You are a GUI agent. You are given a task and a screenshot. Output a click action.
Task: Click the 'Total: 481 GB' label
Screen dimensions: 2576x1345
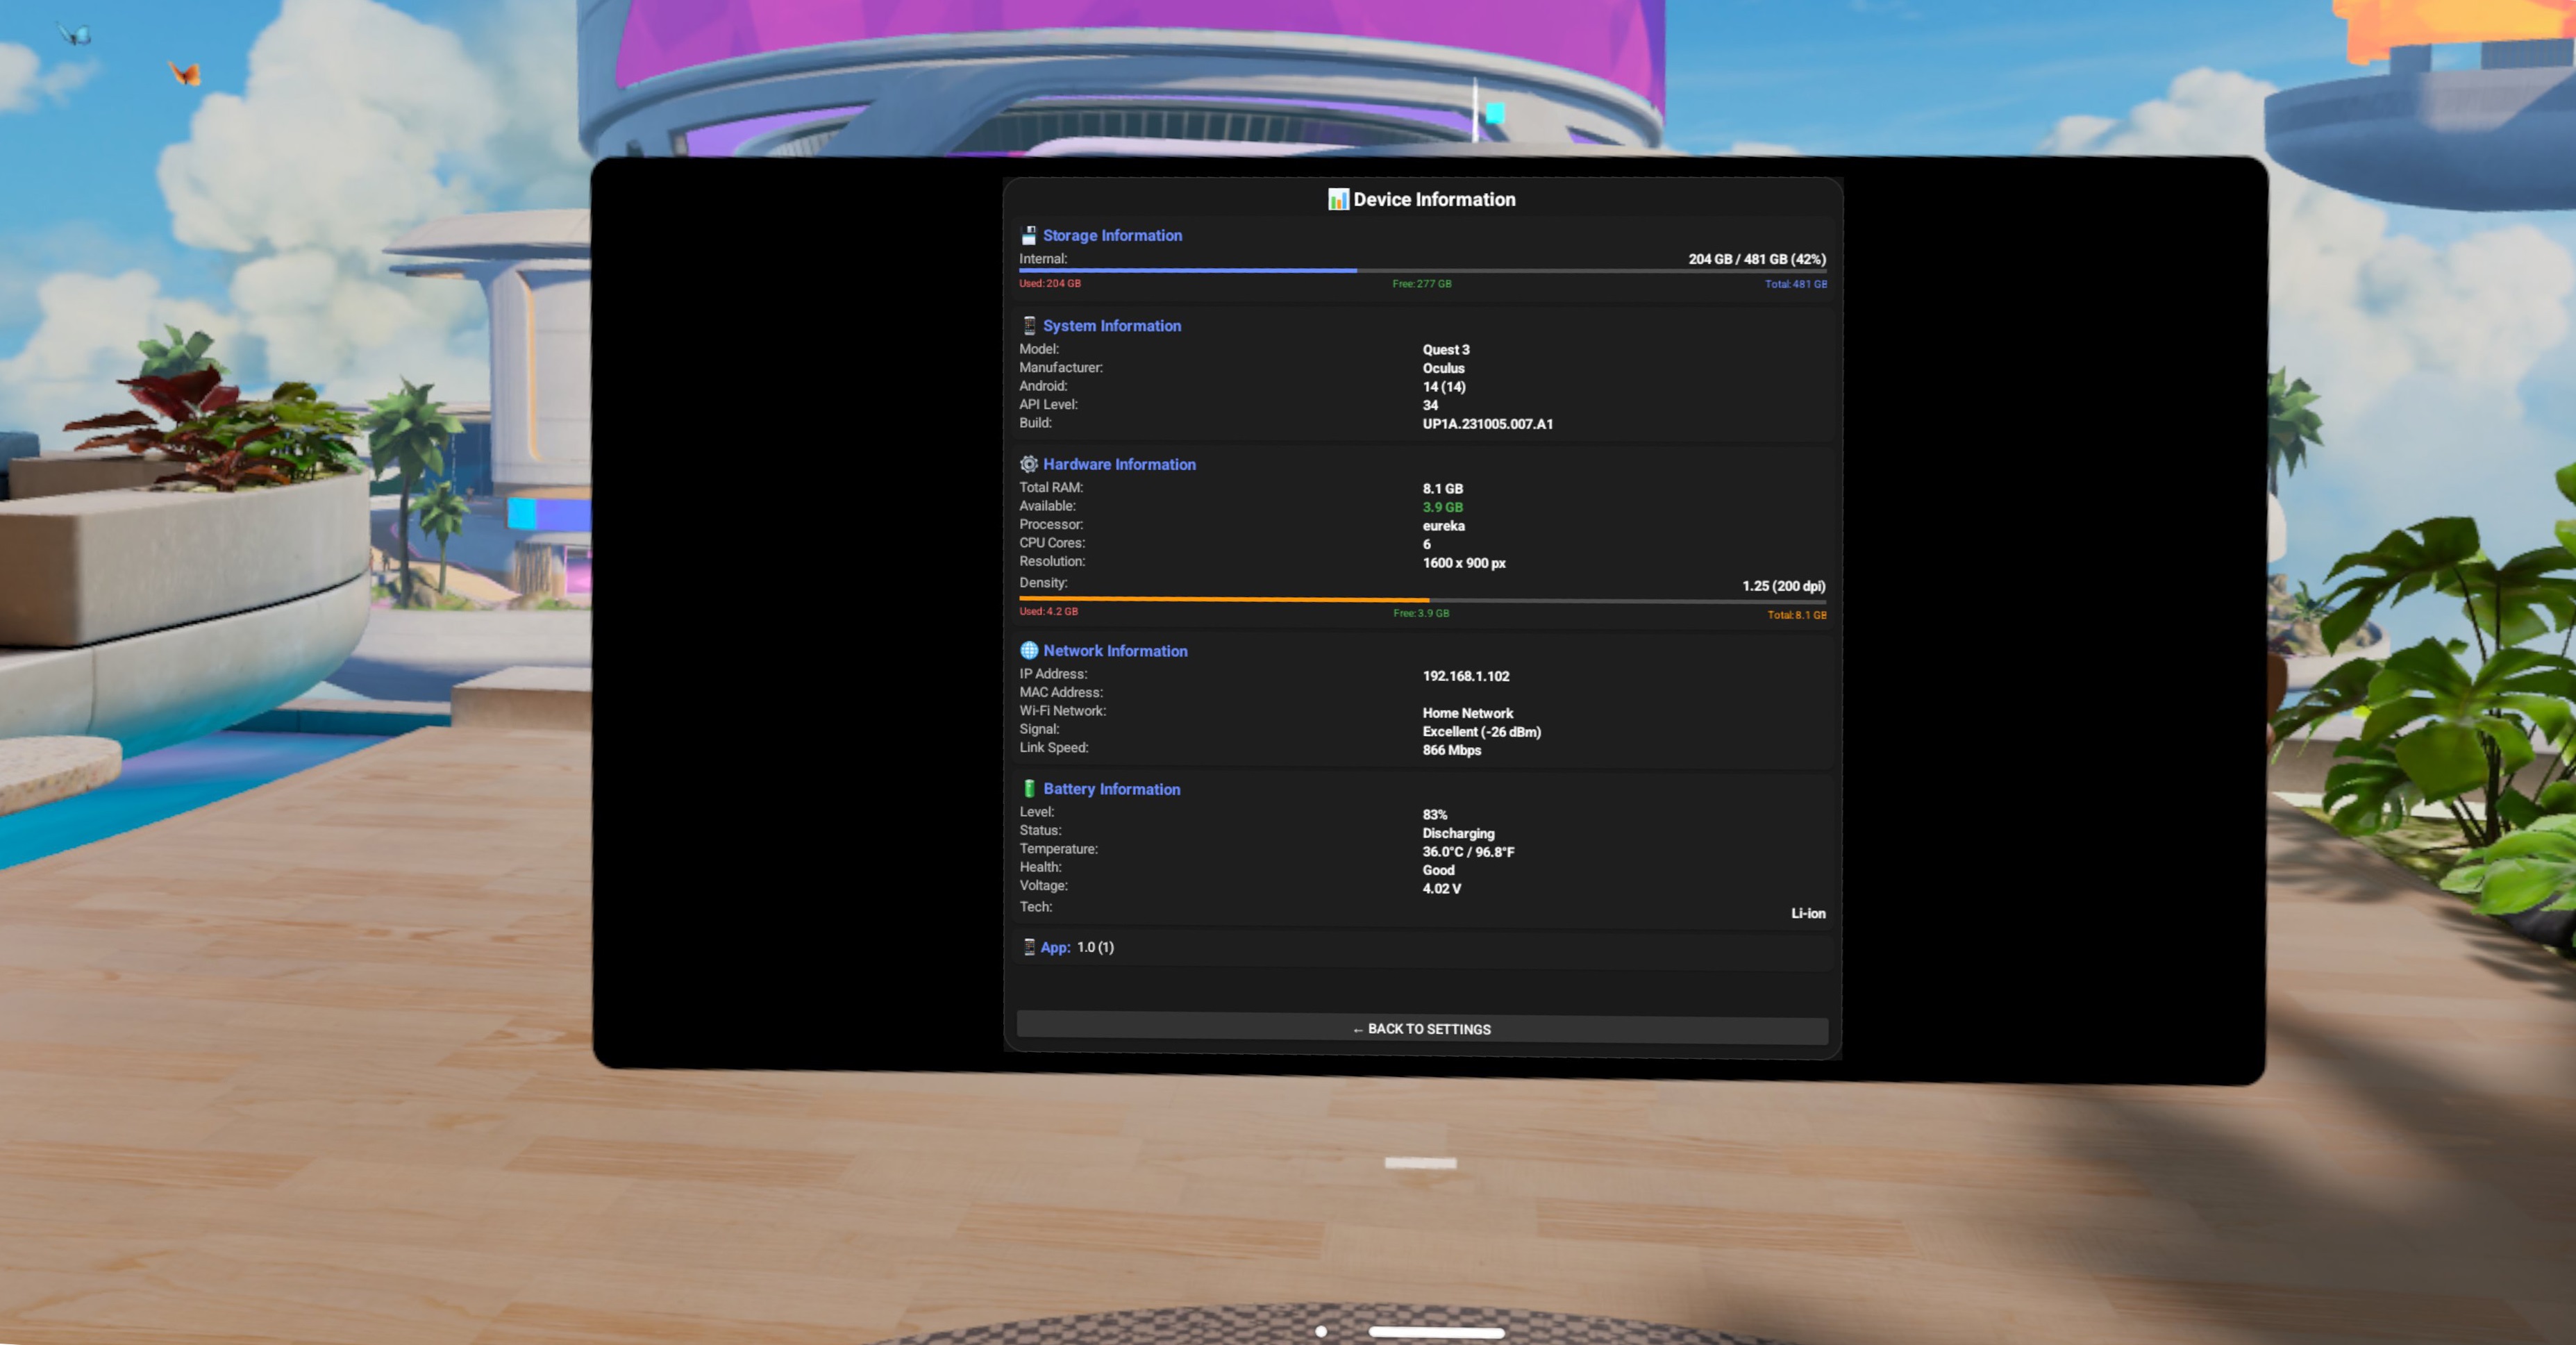1795,284
